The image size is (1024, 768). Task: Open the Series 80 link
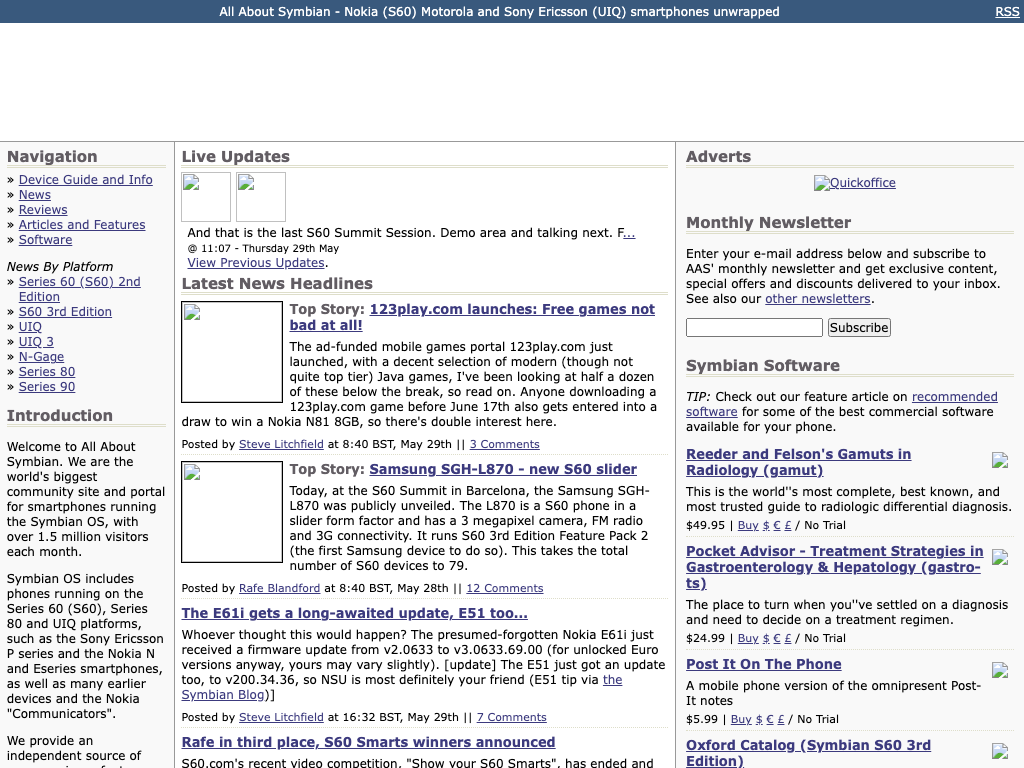47,372
